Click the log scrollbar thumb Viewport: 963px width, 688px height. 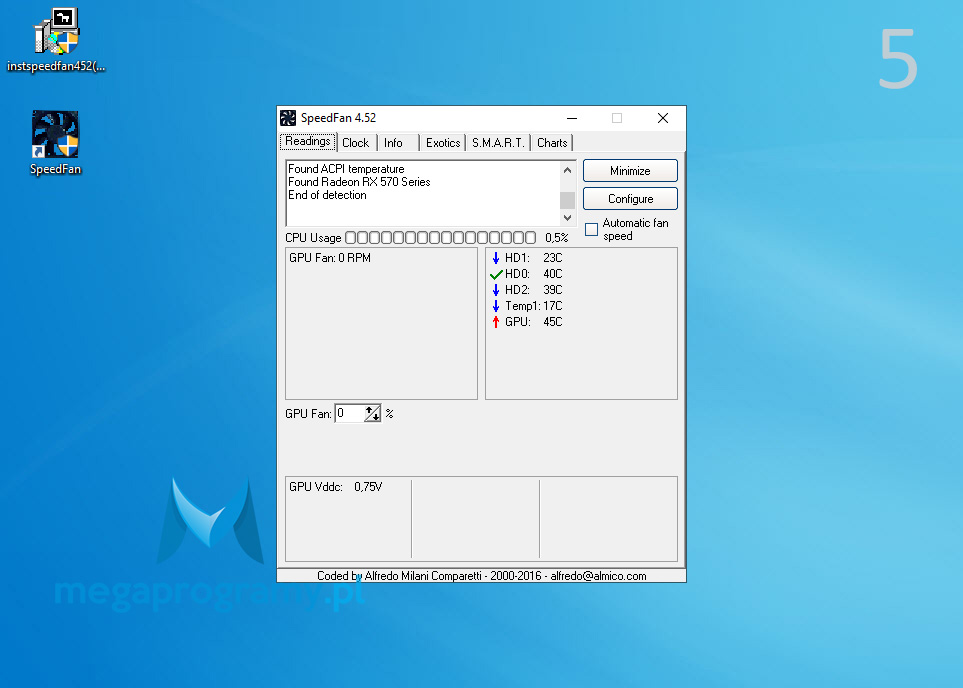567,200
